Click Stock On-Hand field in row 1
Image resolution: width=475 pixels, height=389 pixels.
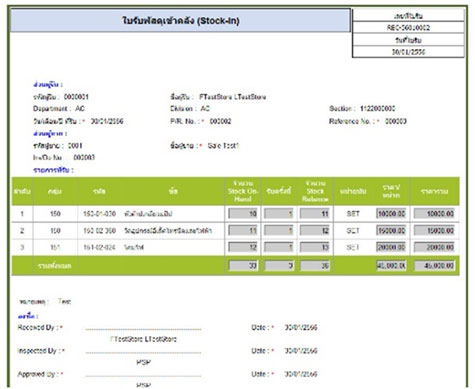coord(243,214)
